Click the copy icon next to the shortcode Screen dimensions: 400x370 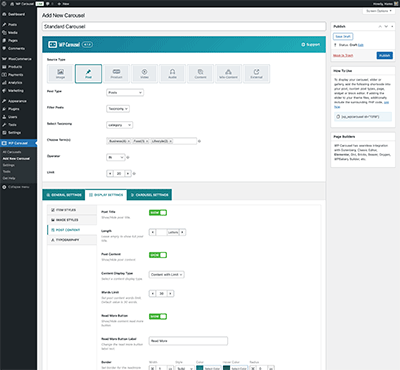coord(338,117)
